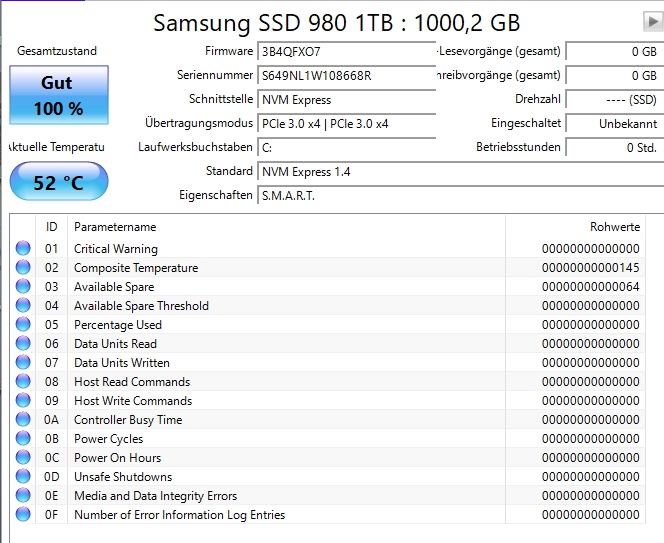Click the Gut 100 % health status button
The width and height of the screenshot is (664, 543).
coord(59,95)
